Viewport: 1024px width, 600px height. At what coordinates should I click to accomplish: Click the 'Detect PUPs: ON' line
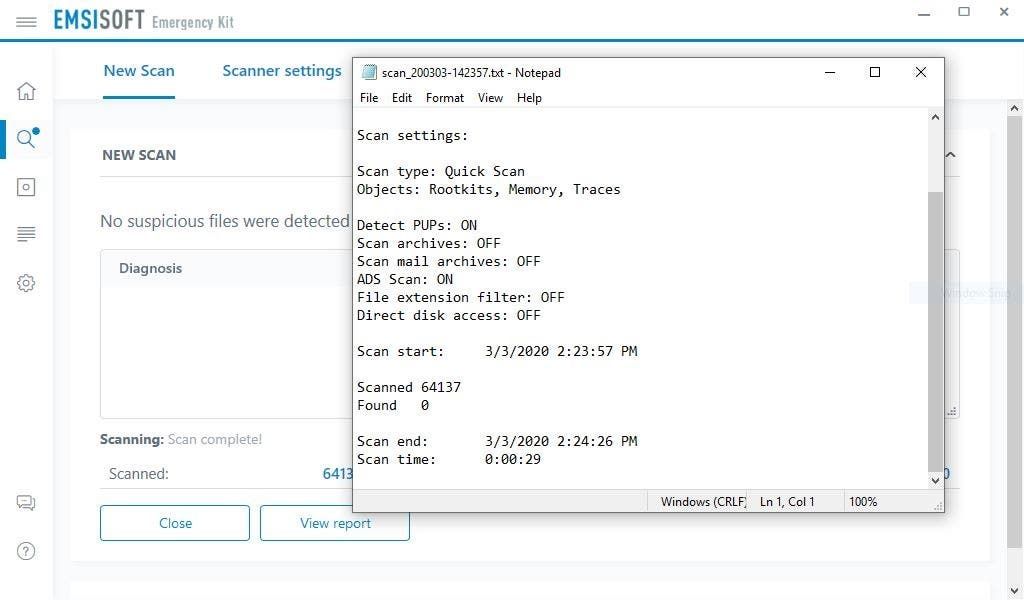point(417,225)
